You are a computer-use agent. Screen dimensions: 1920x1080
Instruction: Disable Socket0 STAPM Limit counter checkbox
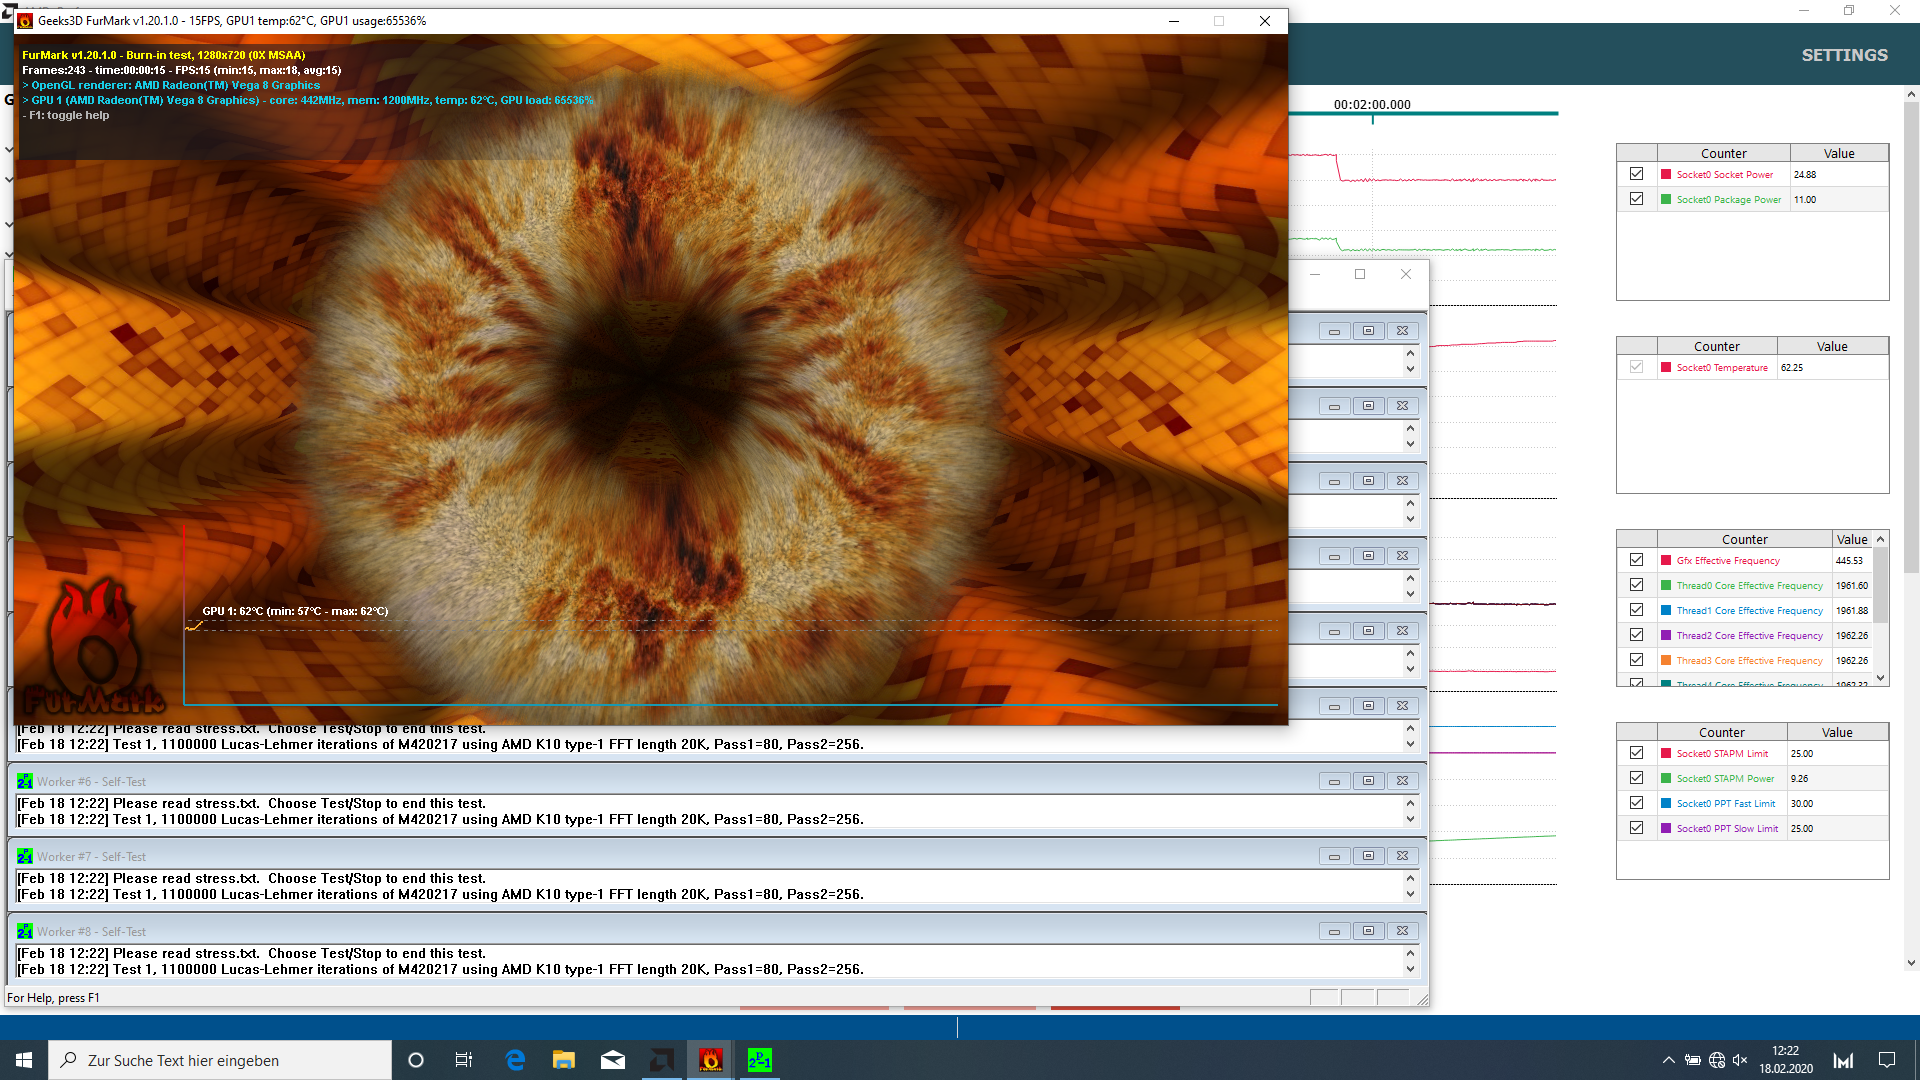tap(1636, 753)
